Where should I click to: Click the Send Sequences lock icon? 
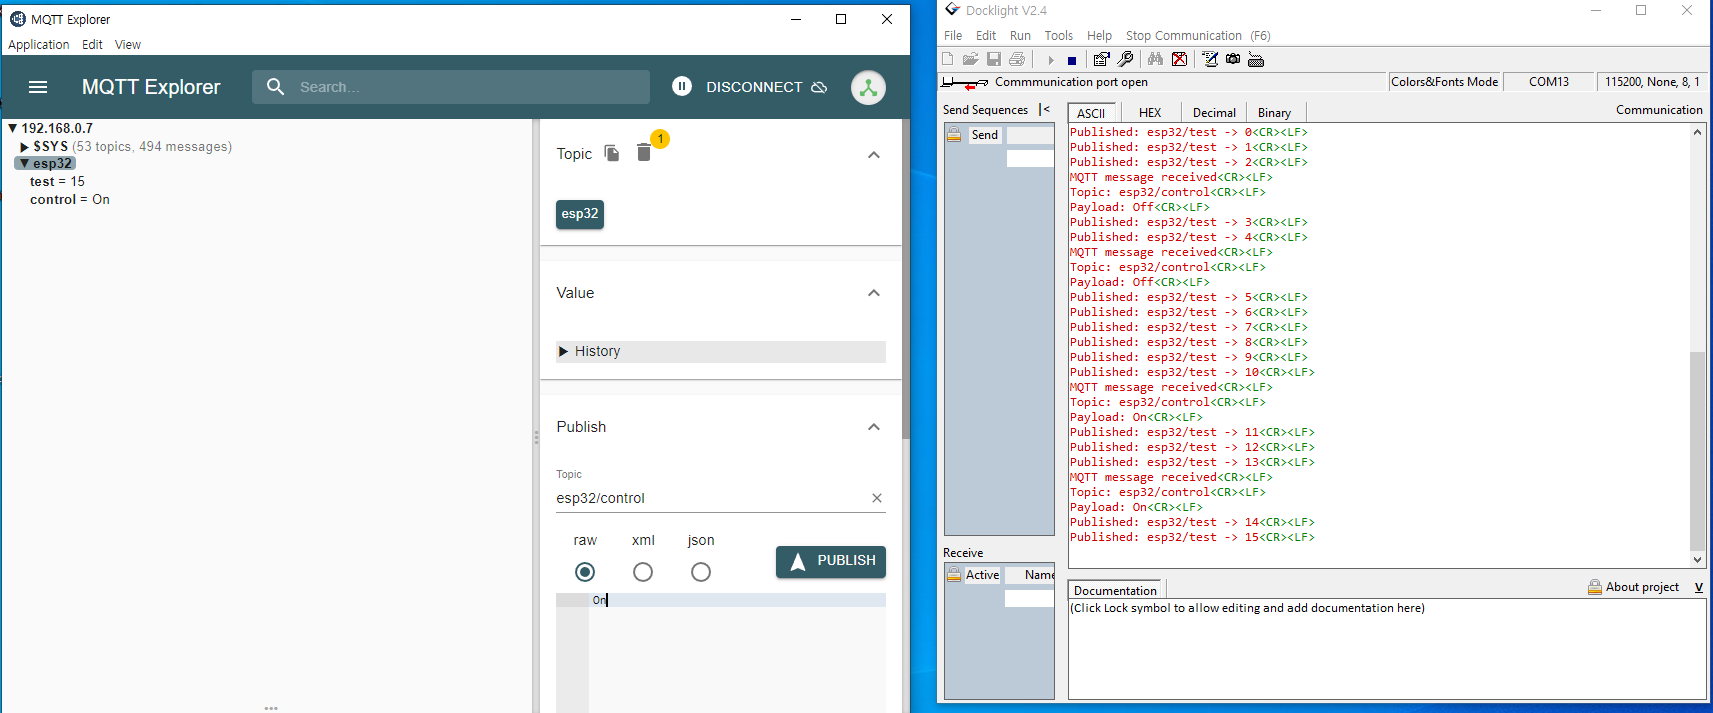(954, 135)
